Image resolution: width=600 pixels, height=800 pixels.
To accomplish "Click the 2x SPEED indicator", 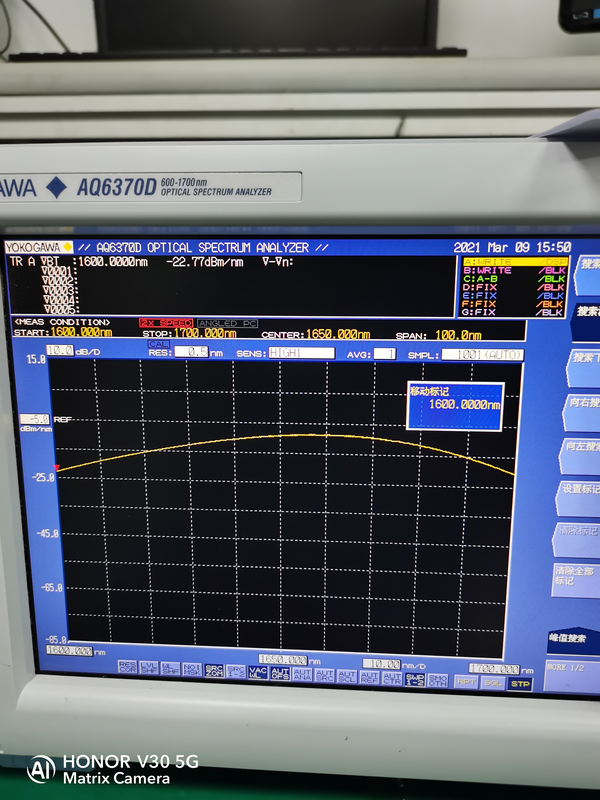I will [x=166, y=323].
